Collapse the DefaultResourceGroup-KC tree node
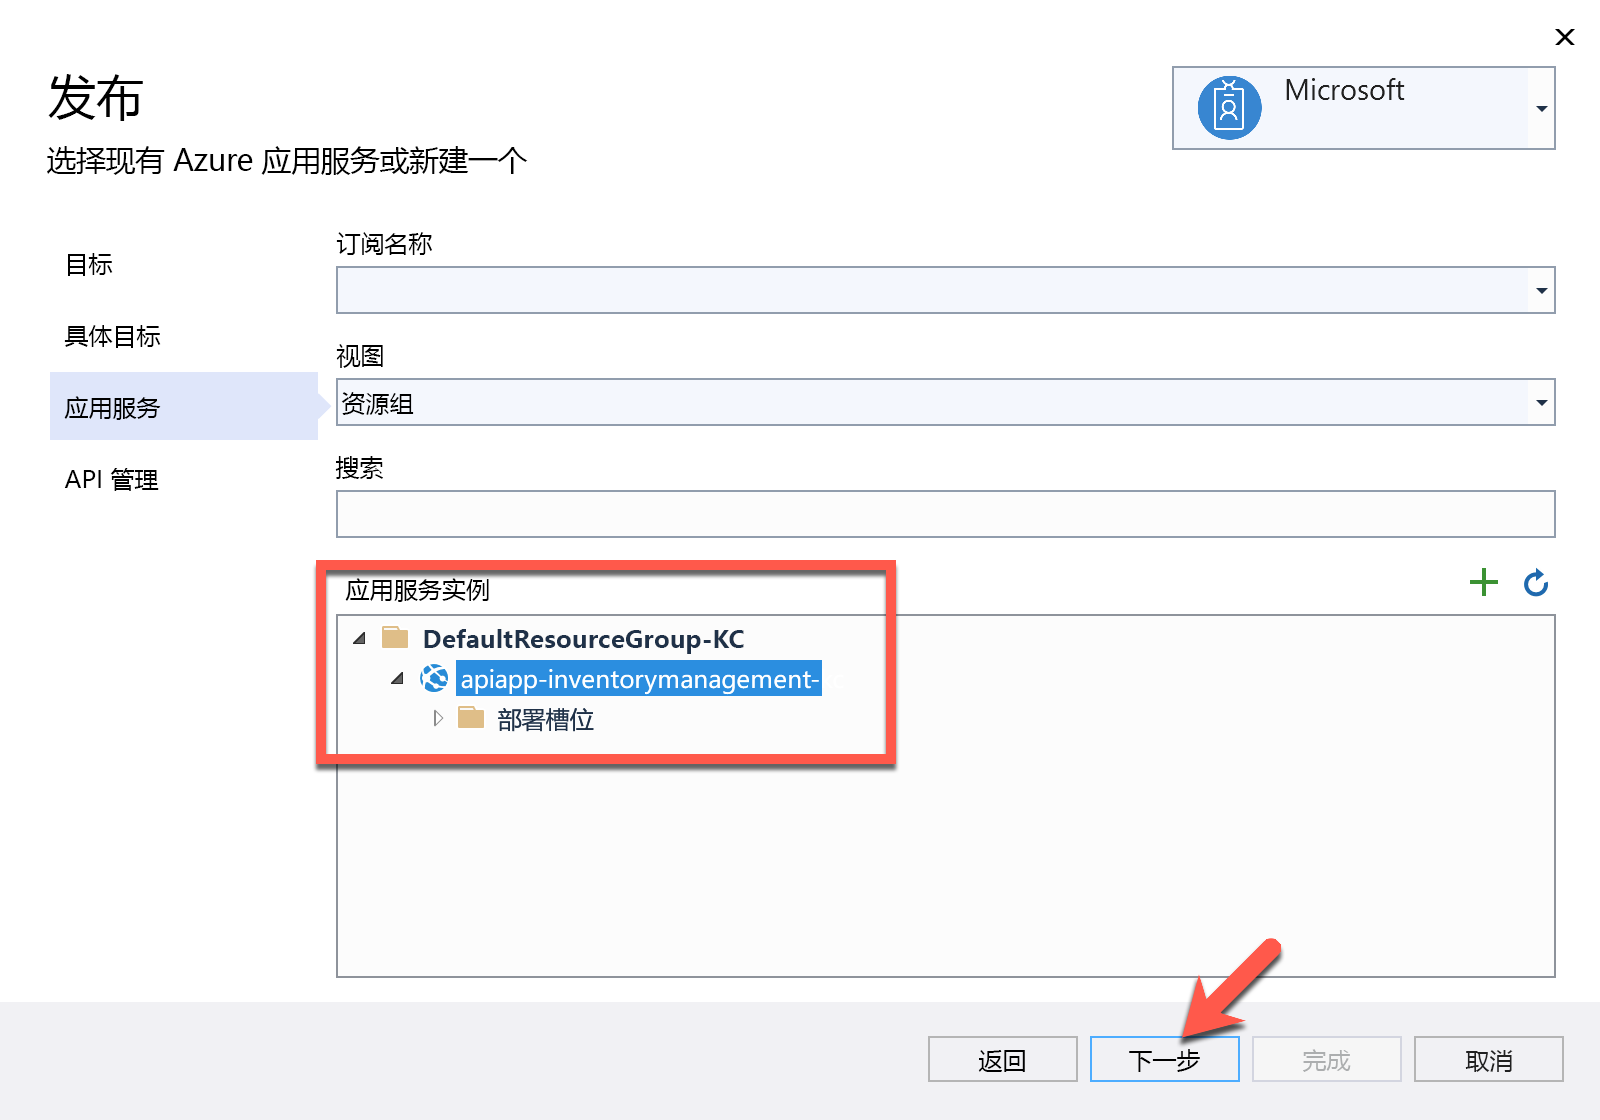1600x1120 pixels. click(360, 638)
